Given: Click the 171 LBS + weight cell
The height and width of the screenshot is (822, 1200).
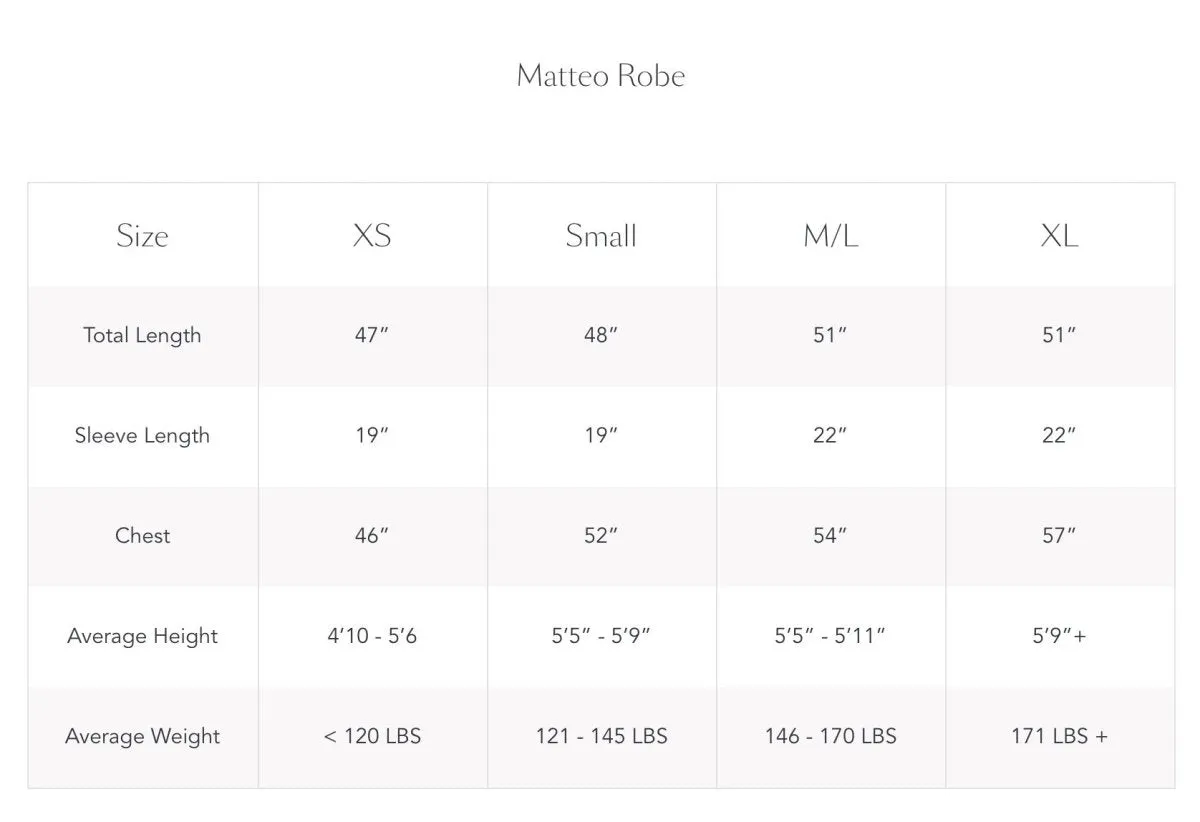Looking at the screenshot, I should click(x=1059, y=737).
